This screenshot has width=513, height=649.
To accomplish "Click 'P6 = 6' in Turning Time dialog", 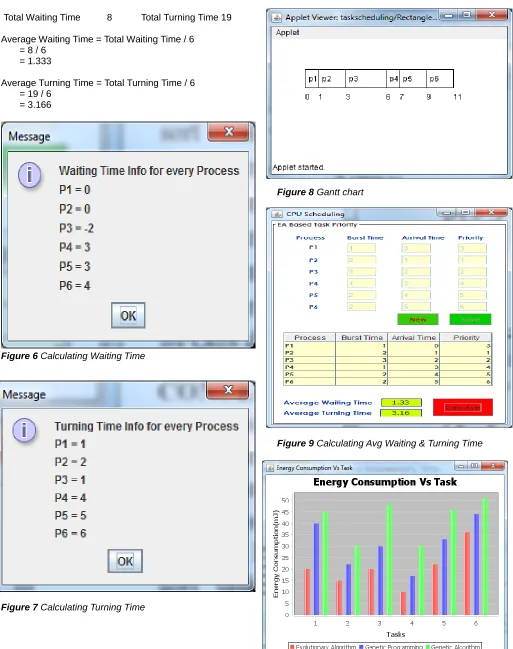I will click(70, 533).
